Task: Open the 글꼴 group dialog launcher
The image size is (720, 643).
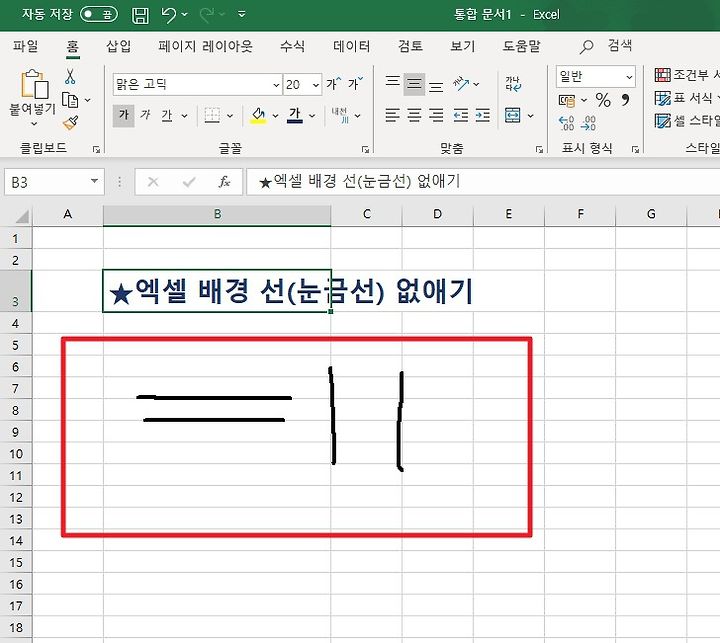Action: [365, 149]
